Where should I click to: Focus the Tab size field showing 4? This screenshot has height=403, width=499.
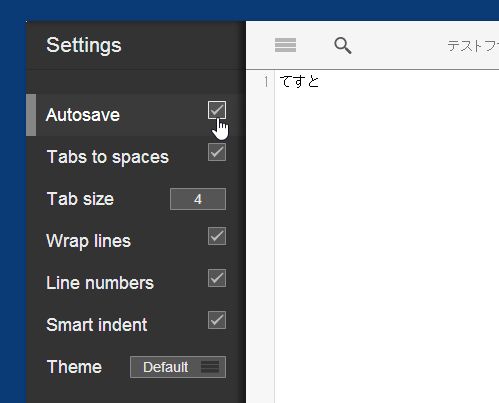click(x=198, y=199)
